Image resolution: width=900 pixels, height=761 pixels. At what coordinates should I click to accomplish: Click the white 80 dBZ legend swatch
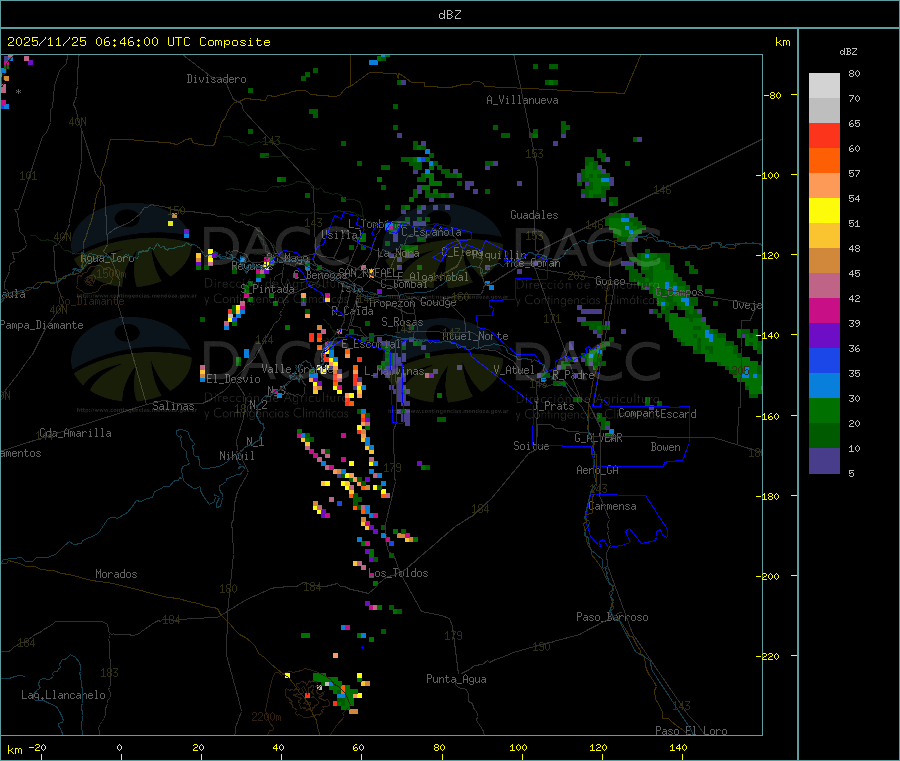pyautogui.click(x=824, y=86)
